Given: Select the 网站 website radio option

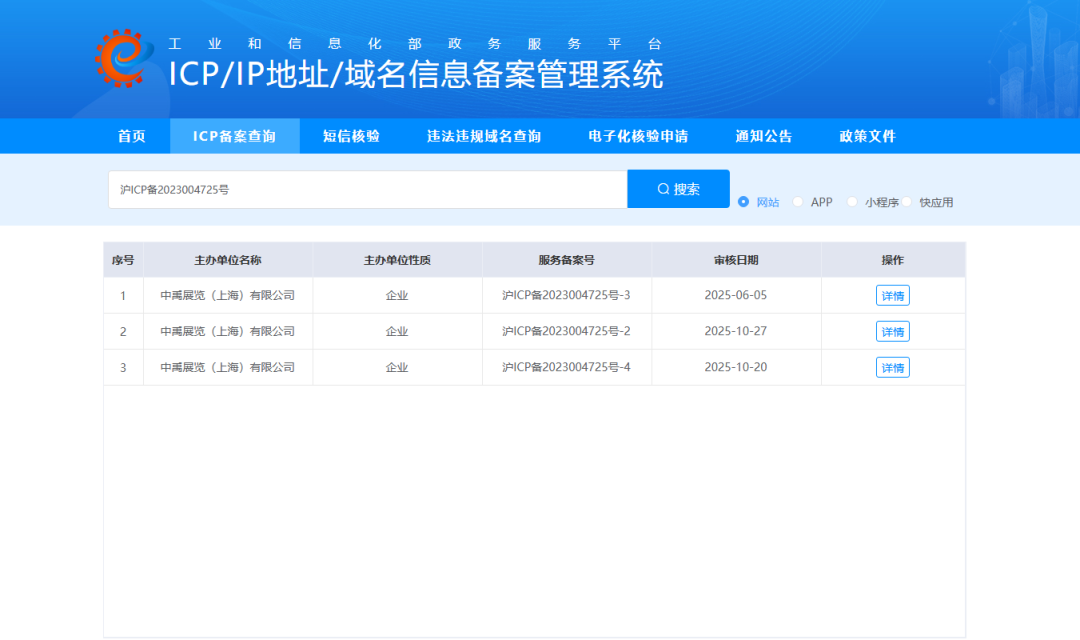Looking at the screenshot, I should (742, 201).
